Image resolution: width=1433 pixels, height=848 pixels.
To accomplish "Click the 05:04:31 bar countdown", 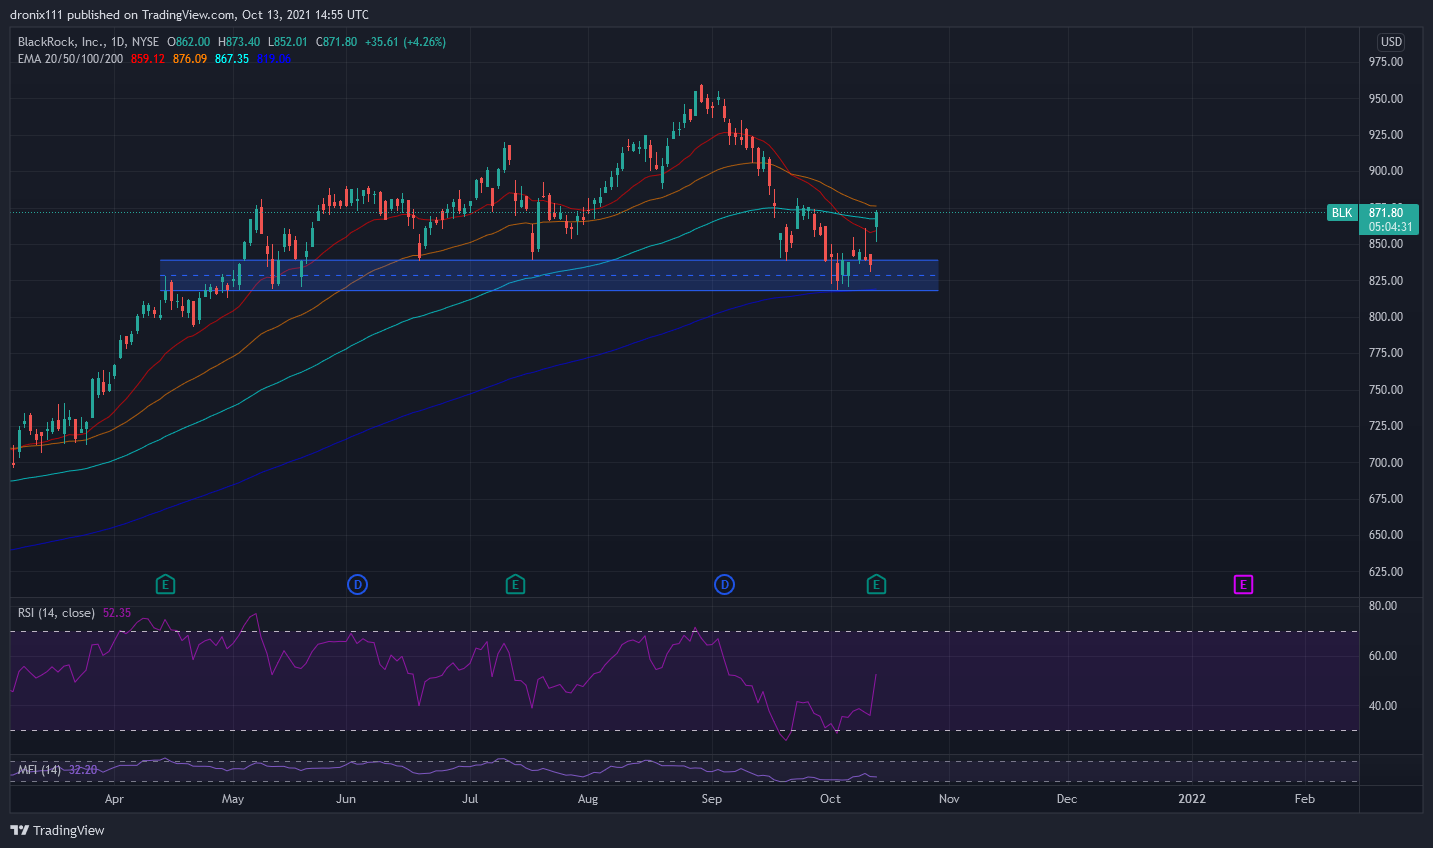I will click(1390, 227).
